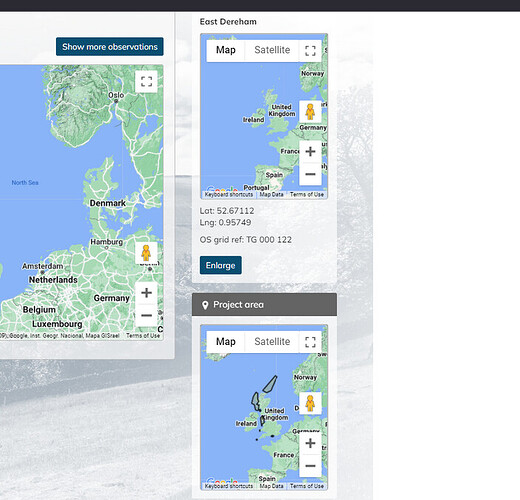The image size is (520, 500).
Task: Open Keyboard shortcuts on Project area map
Action: 229,486
